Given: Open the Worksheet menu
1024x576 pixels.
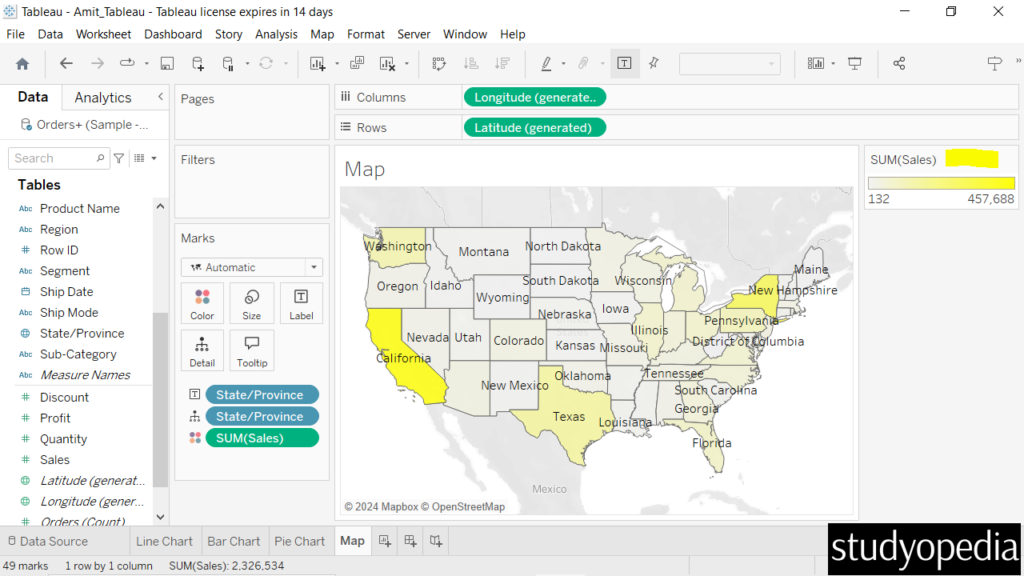Looking at the screenshot, I should [x=103, y=34].
